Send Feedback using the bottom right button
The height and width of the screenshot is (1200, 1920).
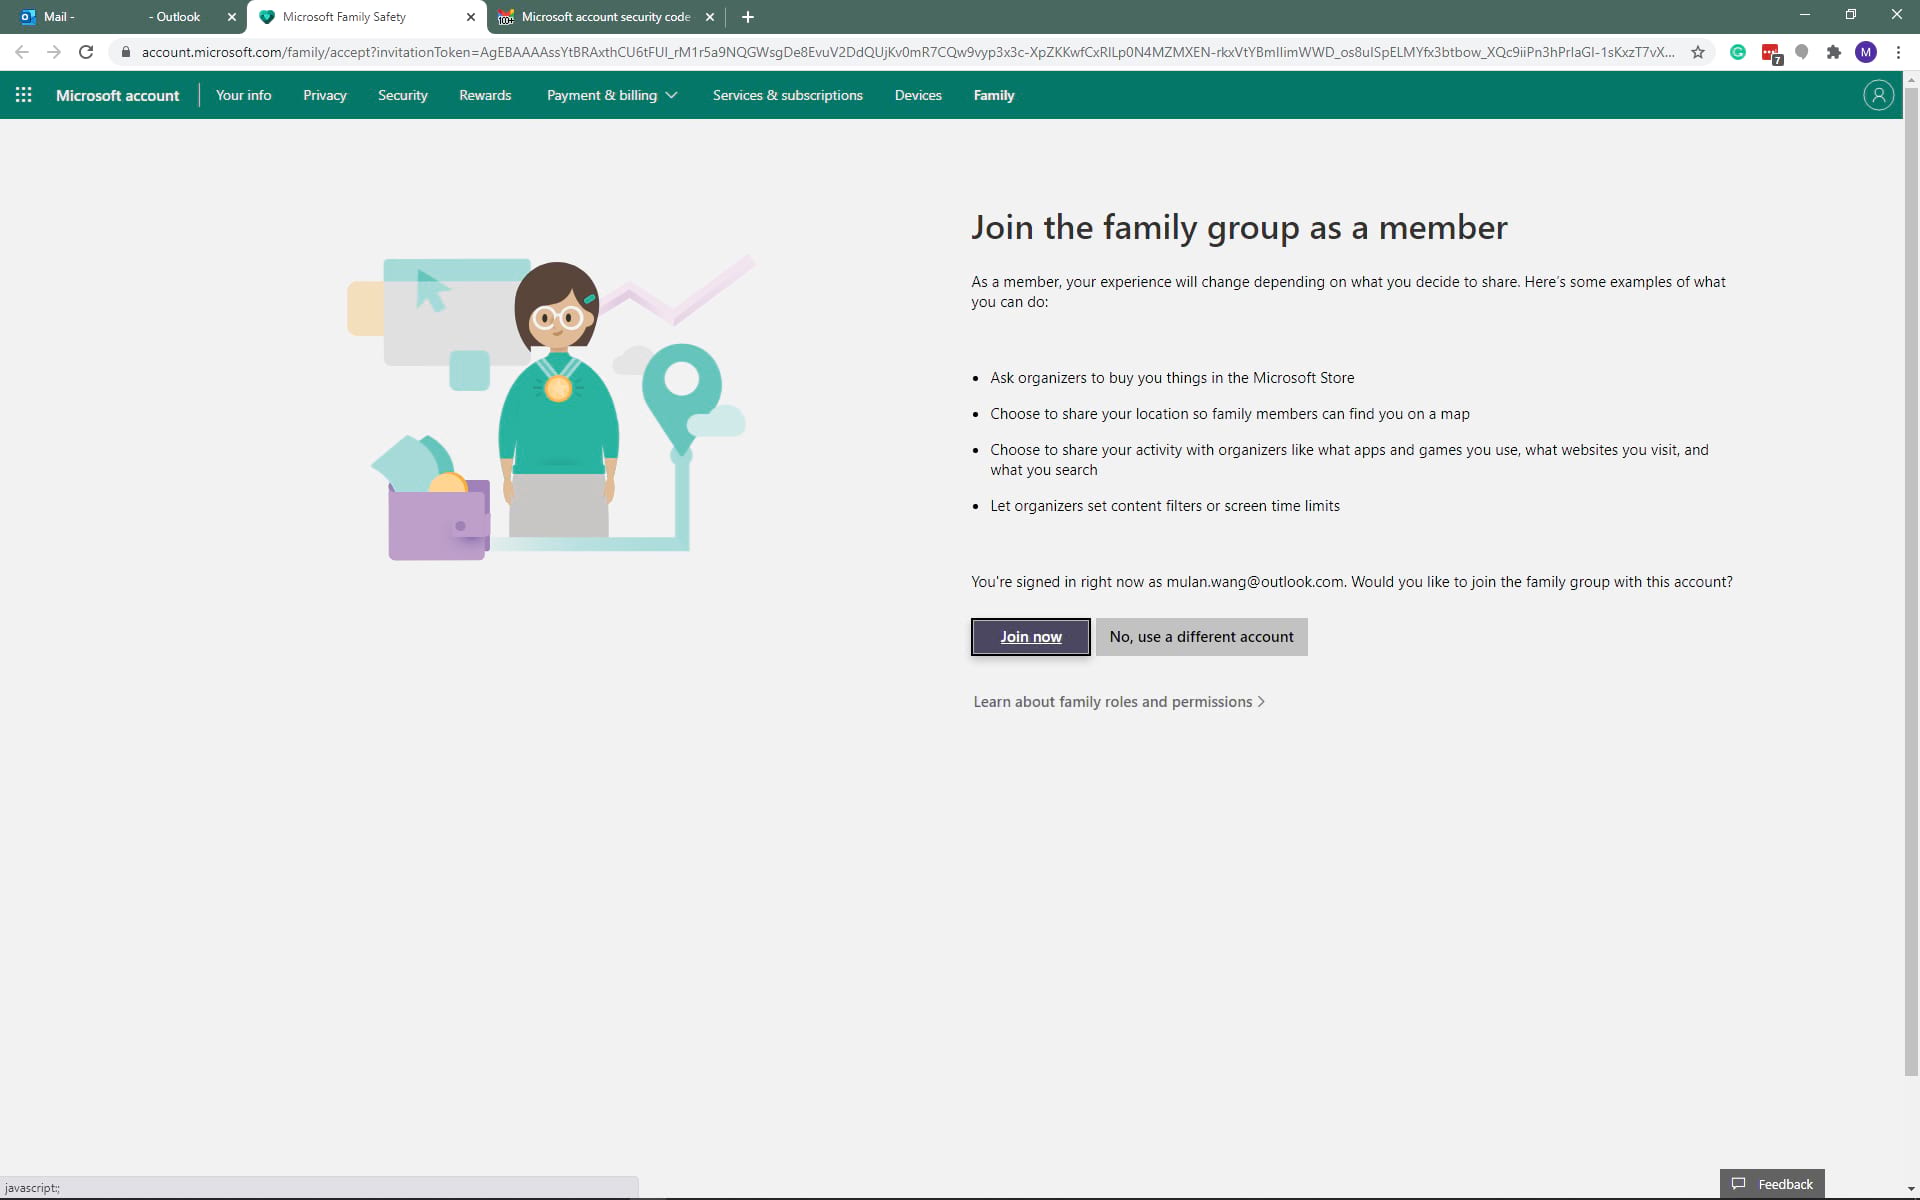click(x=1772, y=1183)
